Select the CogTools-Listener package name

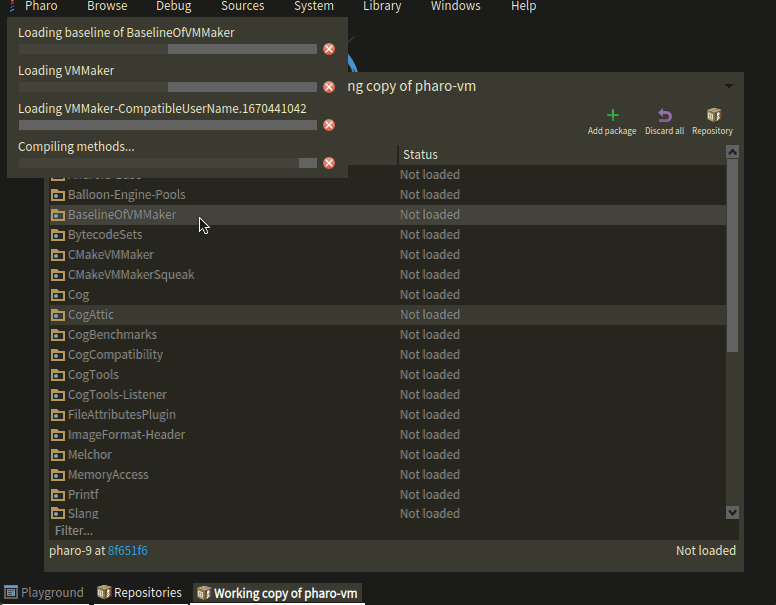click(x=117, y=395)
